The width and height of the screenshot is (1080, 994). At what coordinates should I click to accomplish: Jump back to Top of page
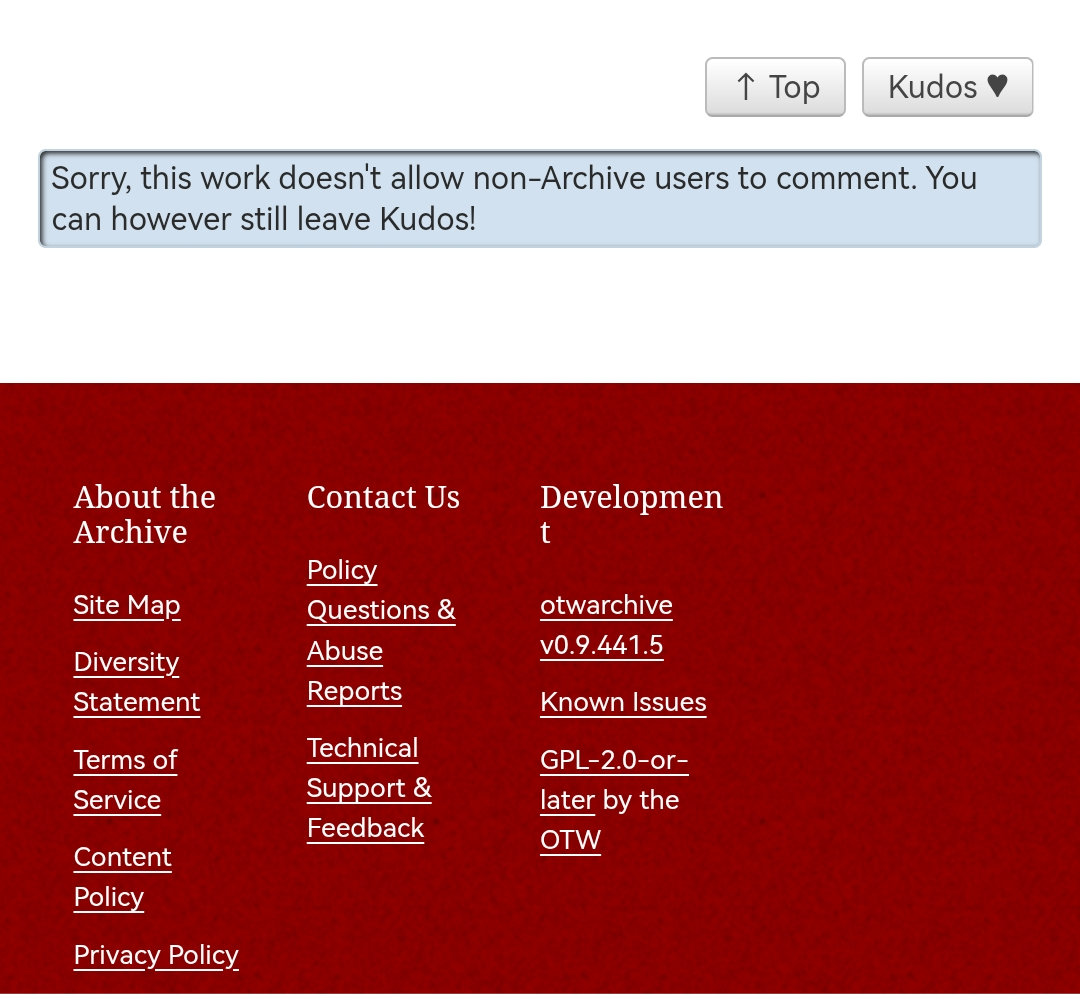(775, 87)
